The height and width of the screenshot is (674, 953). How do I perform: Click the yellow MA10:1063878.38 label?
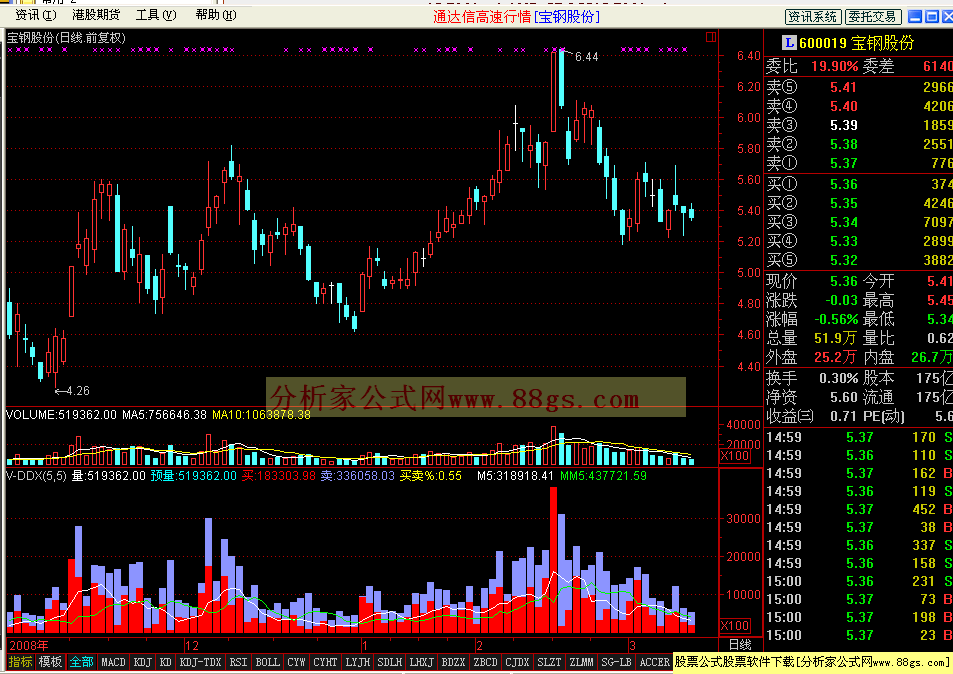(x=261, y=415)
